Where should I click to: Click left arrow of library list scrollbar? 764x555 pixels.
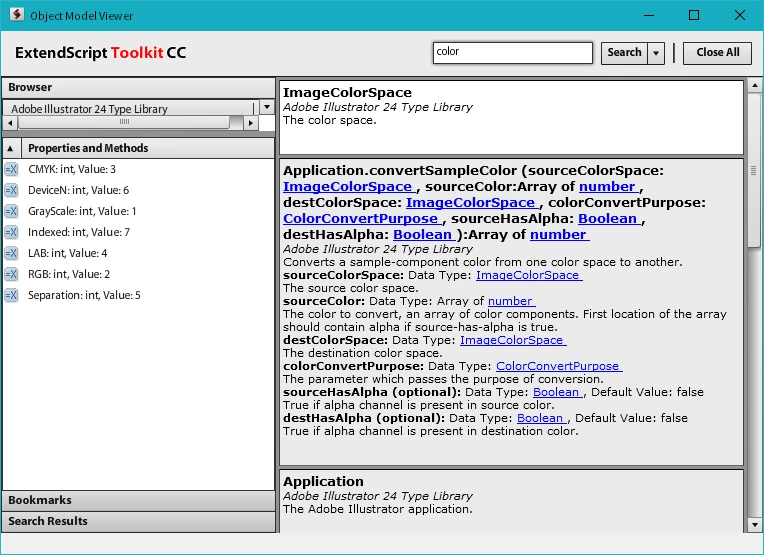point(10,123)
